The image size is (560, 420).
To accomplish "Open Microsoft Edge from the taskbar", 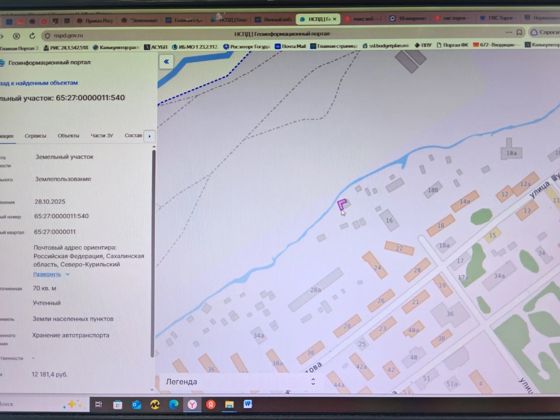I will [x=174, y=404].
